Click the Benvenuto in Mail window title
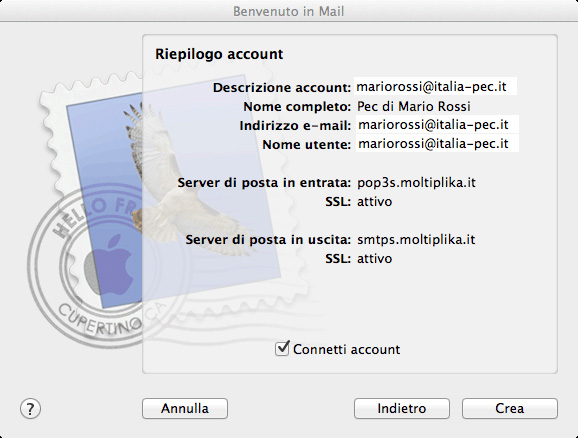Viewport: 578px width, 438px height. (289, 11)
